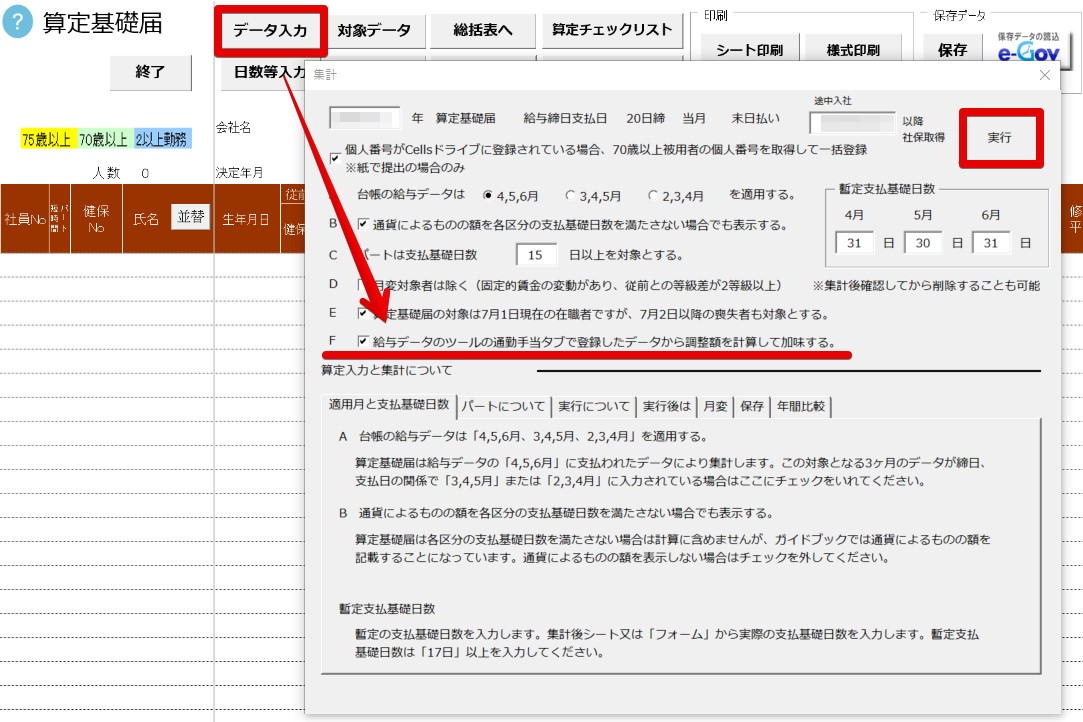This screenshot has width=1083, height=722.
Task: Select the 4,5,6月 radio option
Action: pos(488,196)
